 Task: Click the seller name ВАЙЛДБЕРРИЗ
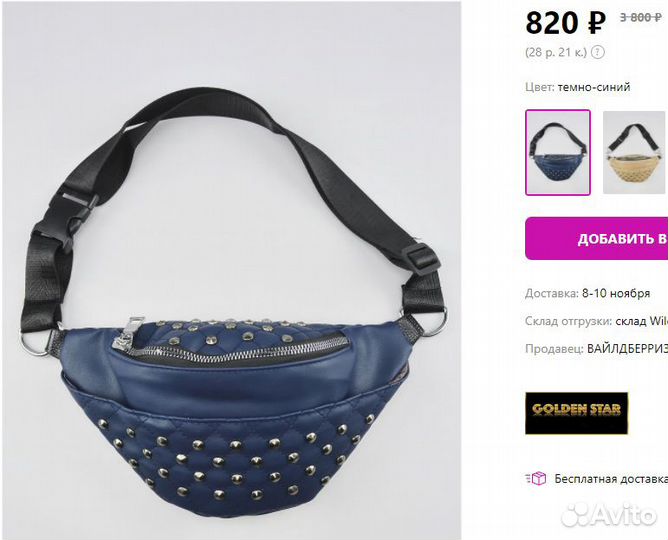(628, 349)
